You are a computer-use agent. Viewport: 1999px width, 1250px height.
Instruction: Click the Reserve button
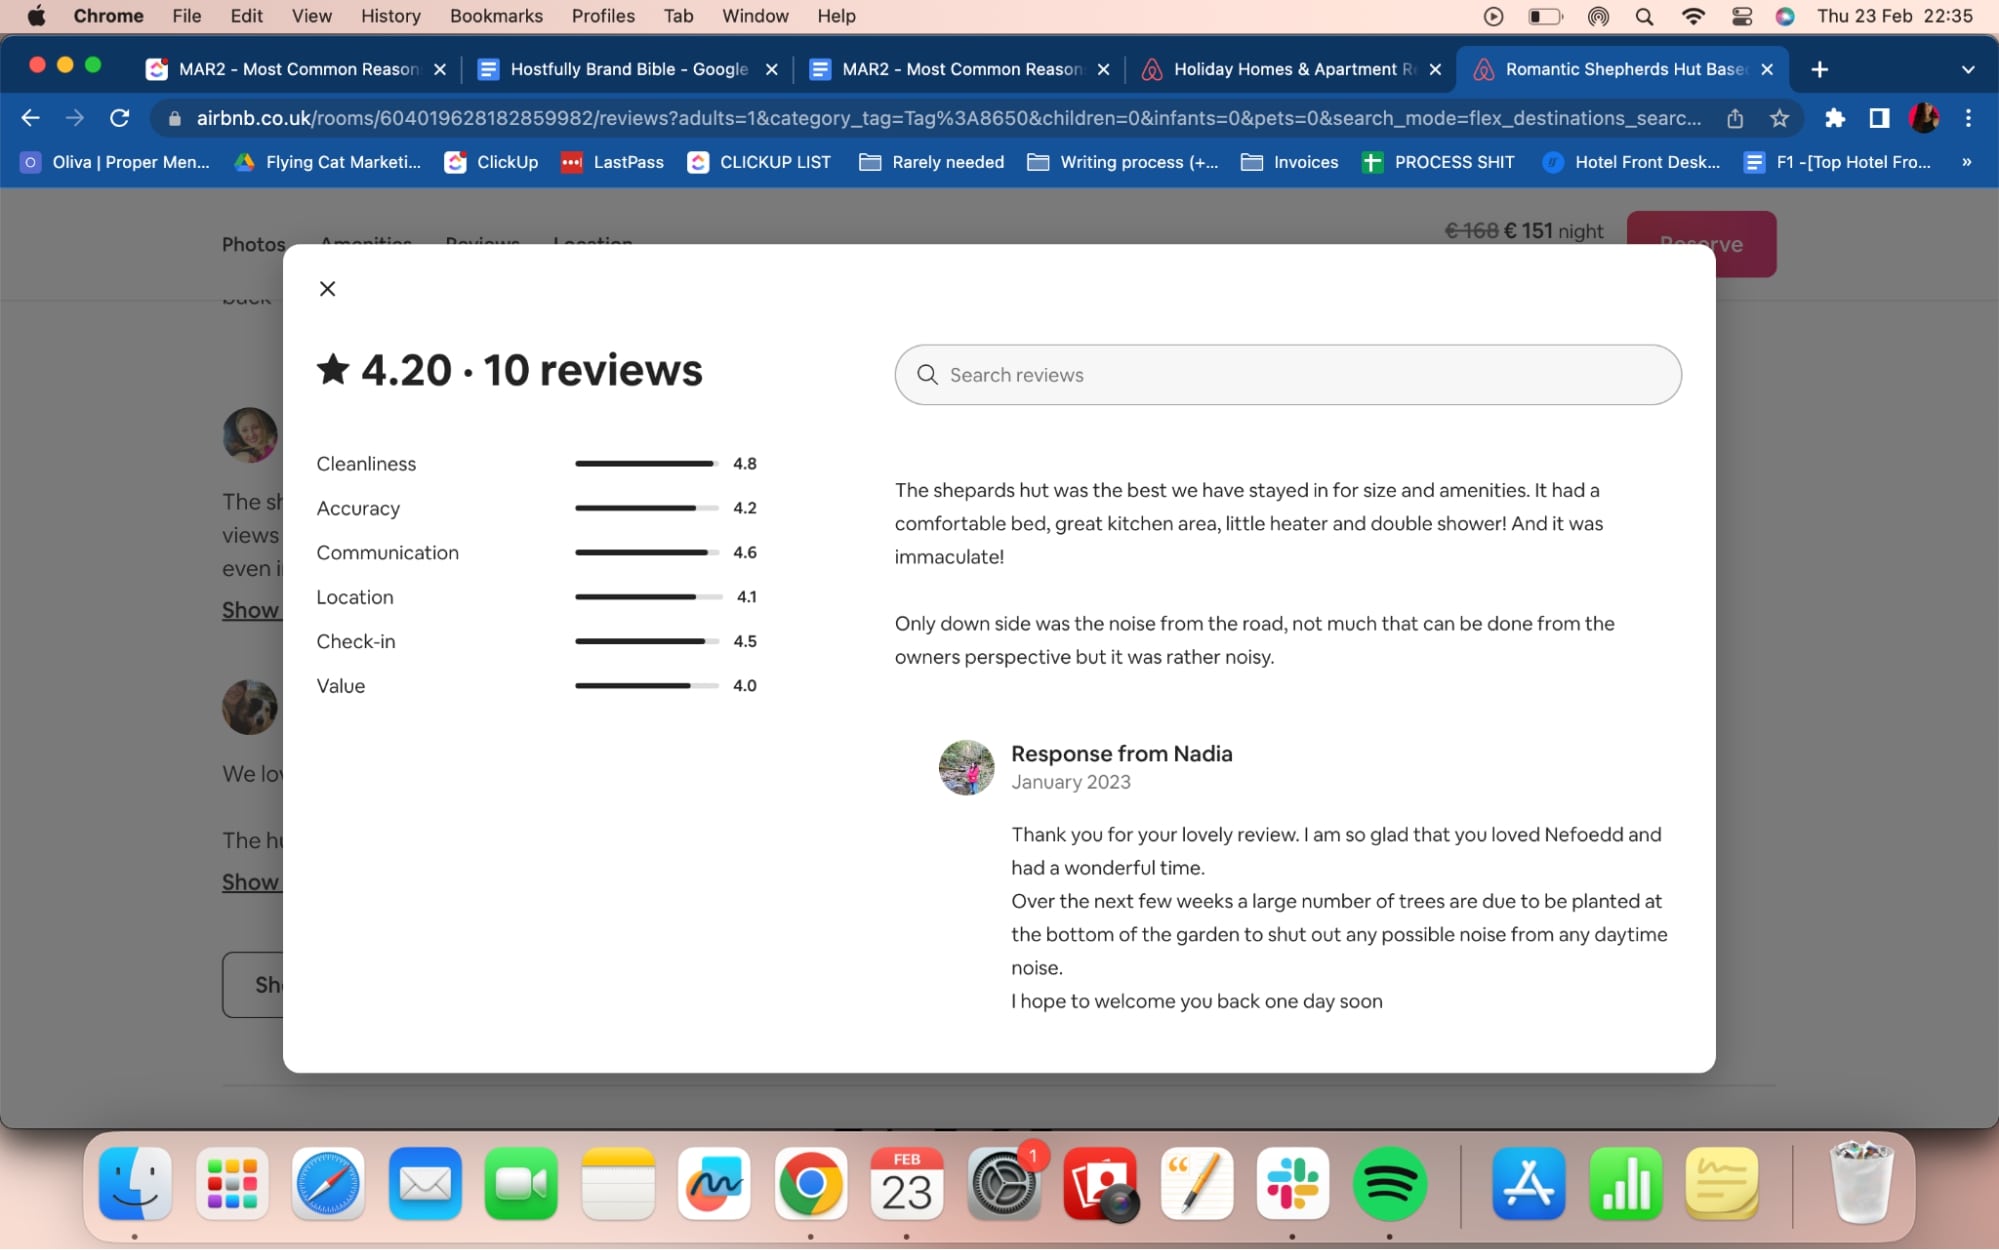(1701, 243)
